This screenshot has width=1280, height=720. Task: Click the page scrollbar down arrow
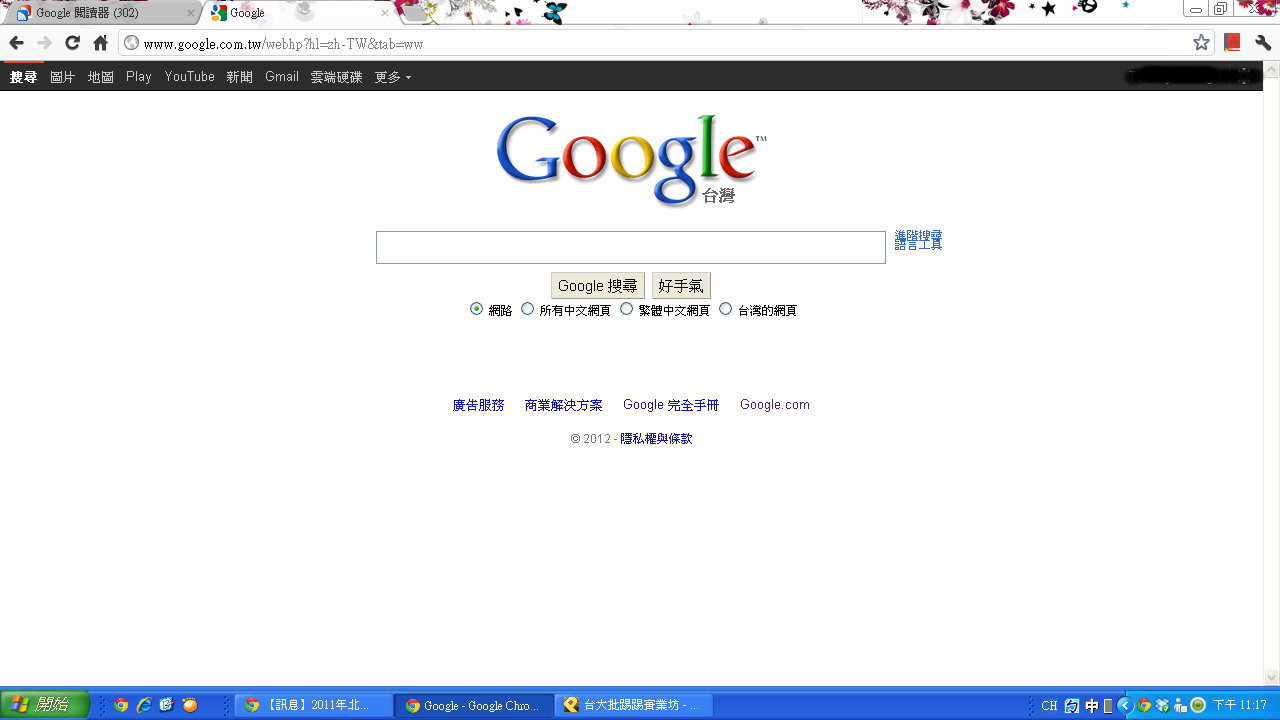[1272, 677]
